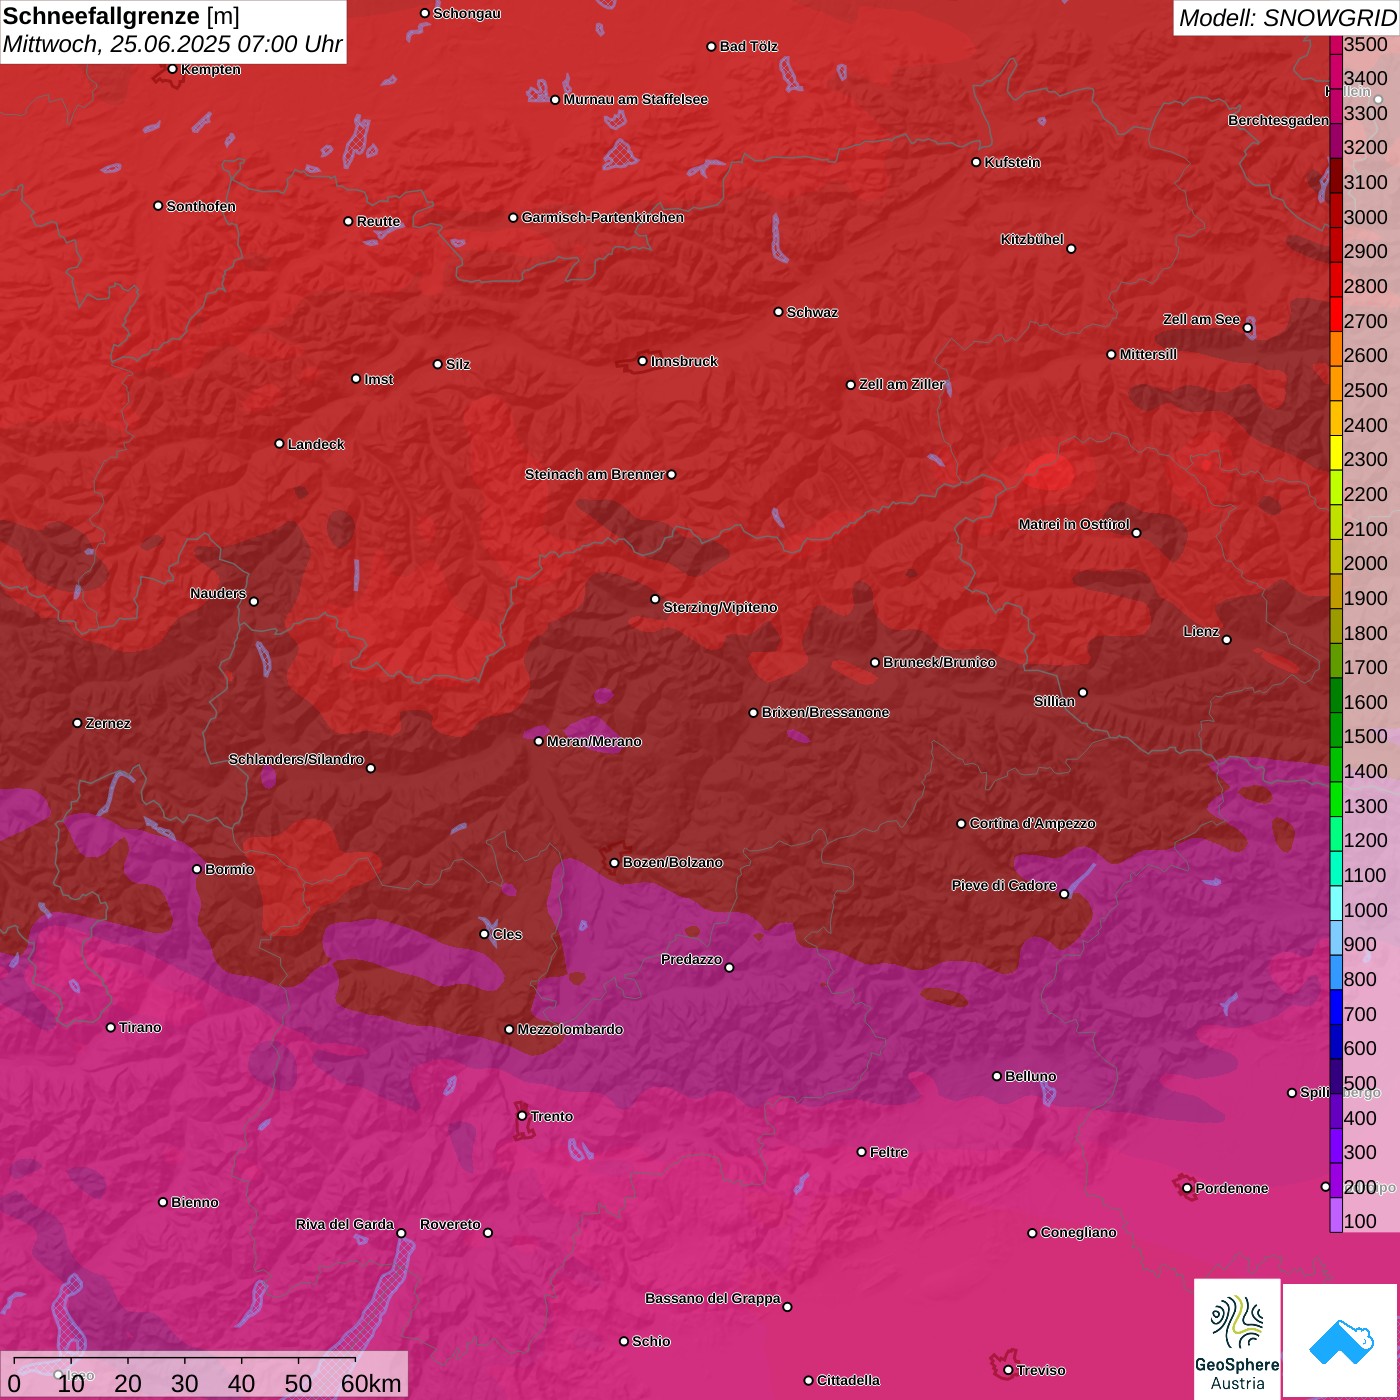Click the "Modell: SNOWGRID" label

(1287, 18)
